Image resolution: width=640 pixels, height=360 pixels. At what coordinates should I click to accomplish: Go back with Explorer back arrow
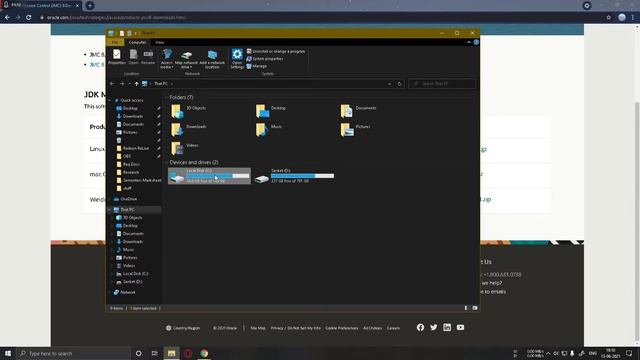[x=112, y=84]
